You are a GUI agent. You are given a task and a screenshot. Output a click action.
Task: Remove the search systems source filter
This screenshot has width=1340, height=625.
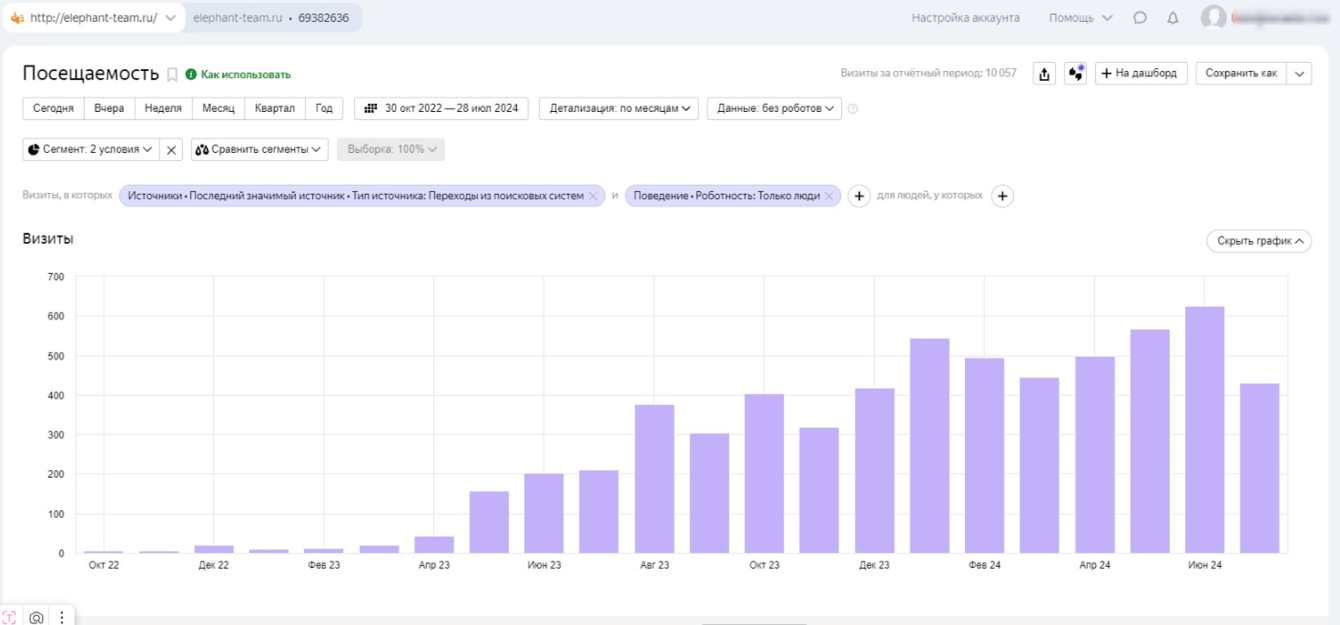[593, 196]
